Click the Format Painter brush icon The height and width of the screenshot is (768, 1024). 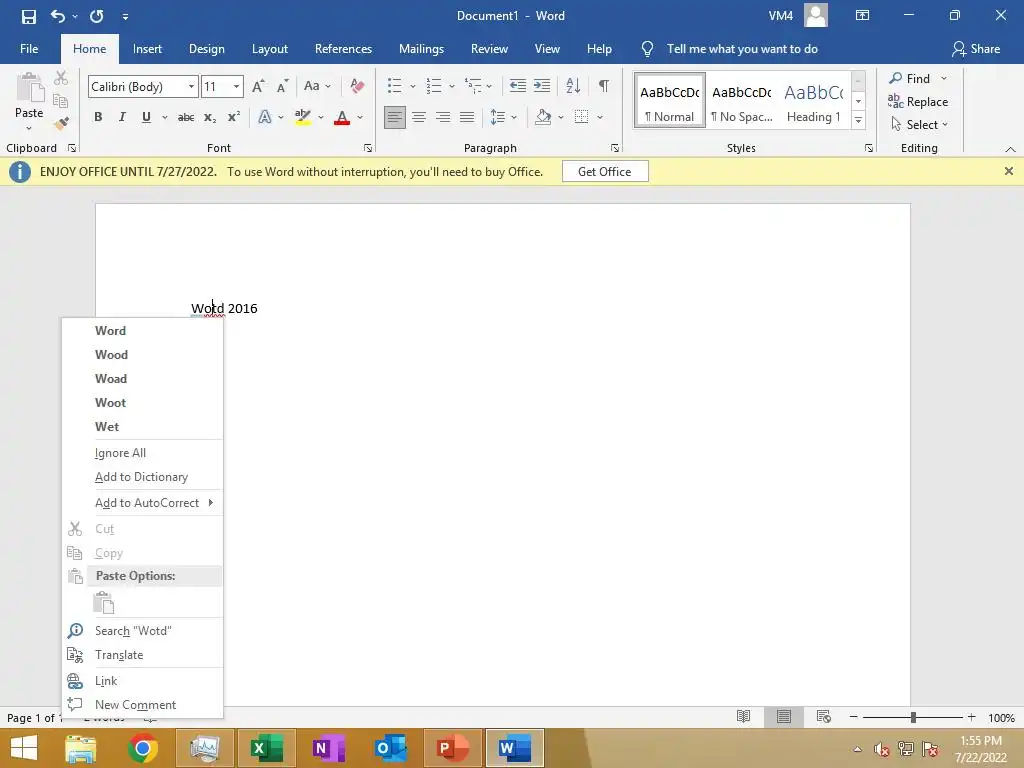tap(61, 123)
